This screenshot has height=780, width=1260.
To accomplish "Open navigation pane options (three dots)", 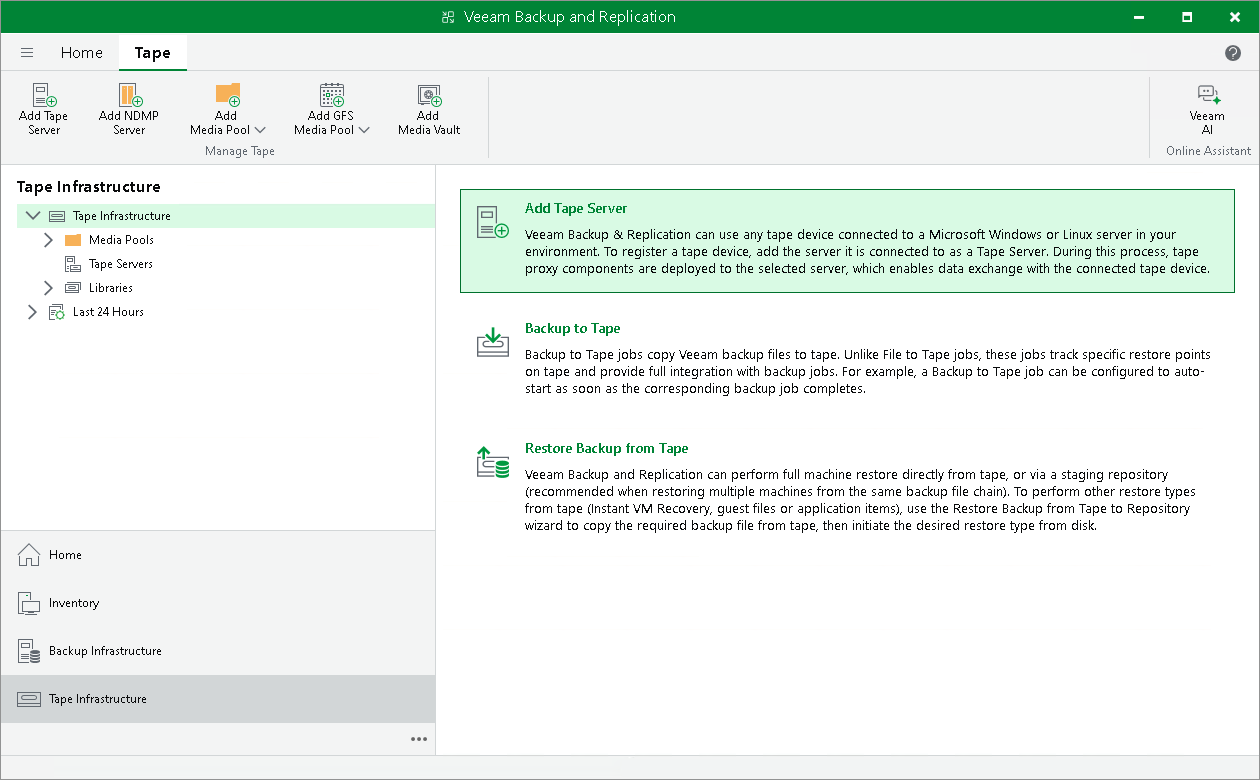I will (x=419, y=739).
